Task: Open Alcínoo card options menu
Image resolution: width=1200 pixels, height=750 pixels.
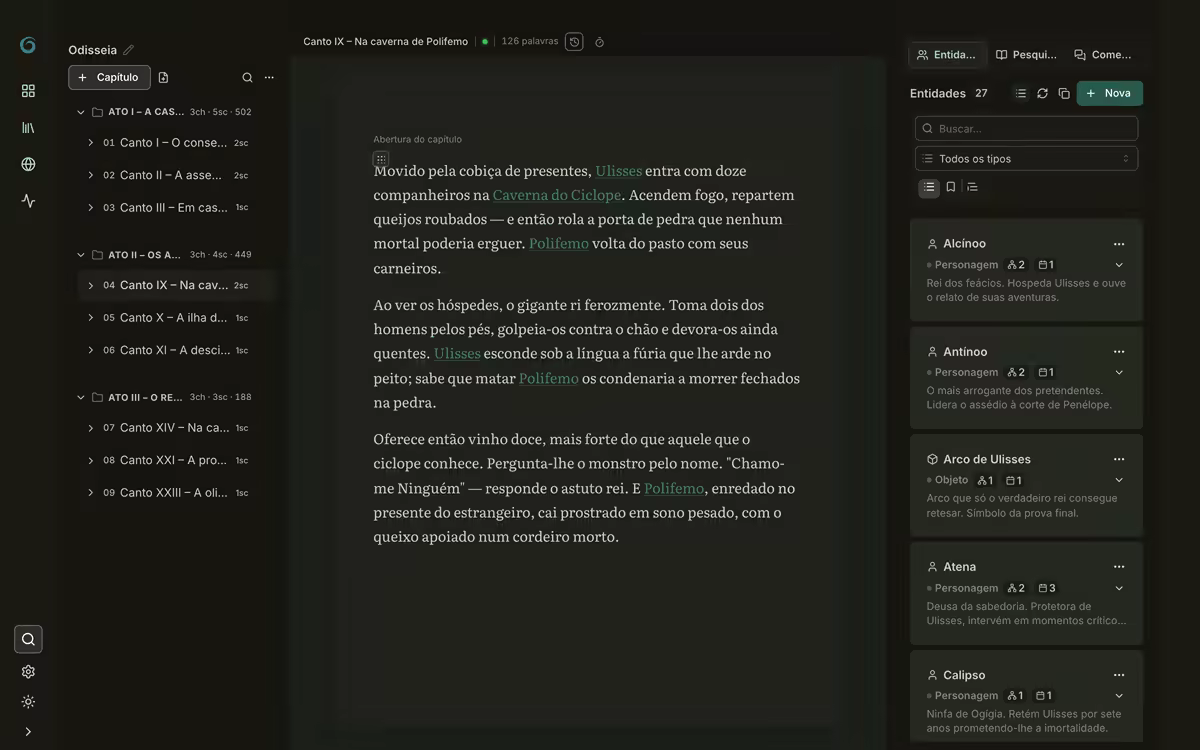Action: click(1119, 244)
